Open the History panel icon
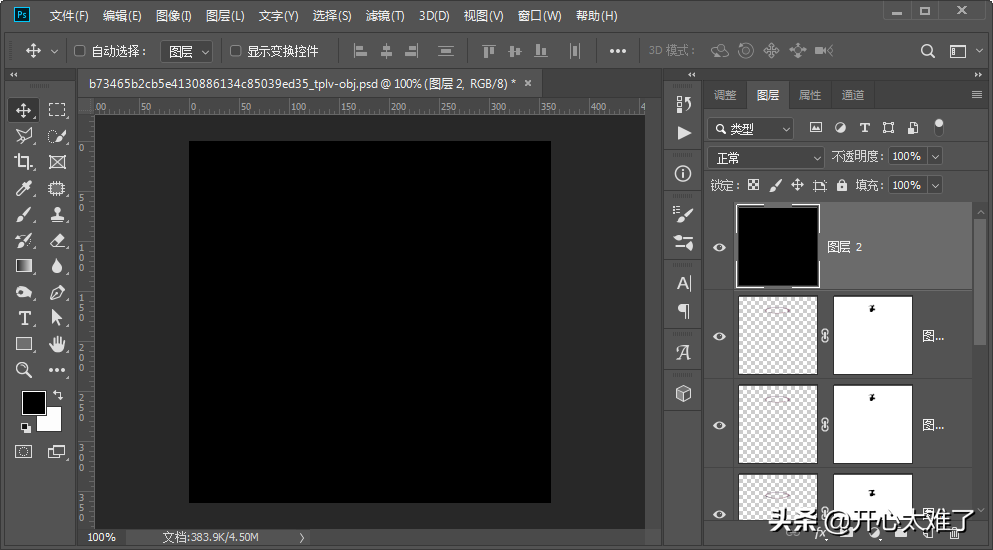 point(683,104)
